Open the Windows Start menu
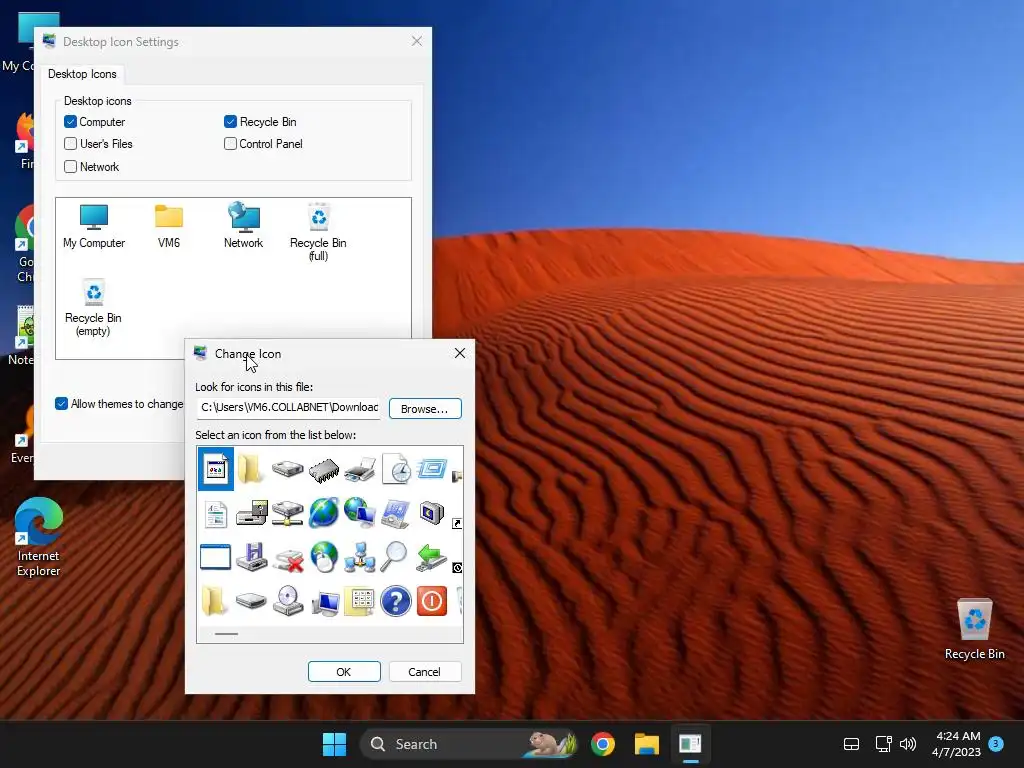The height and width of the screenshot is (768, 1024). click(x=334, y=744)
